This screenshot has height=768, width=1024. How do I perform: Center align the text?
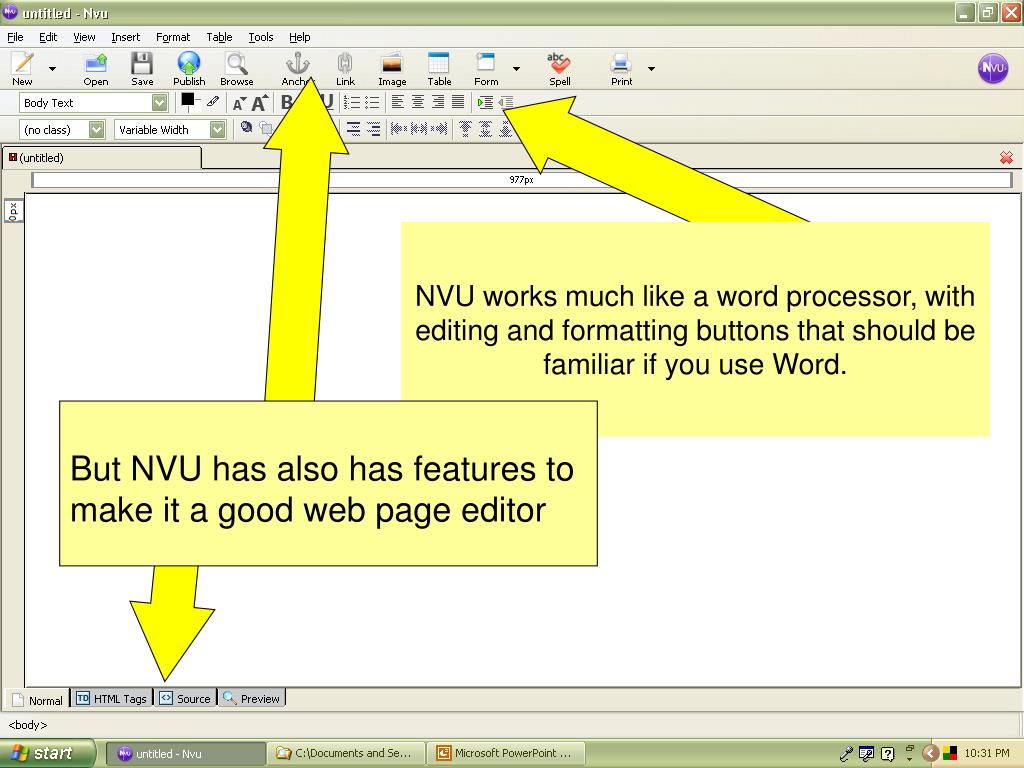click(x=418, y=102)
